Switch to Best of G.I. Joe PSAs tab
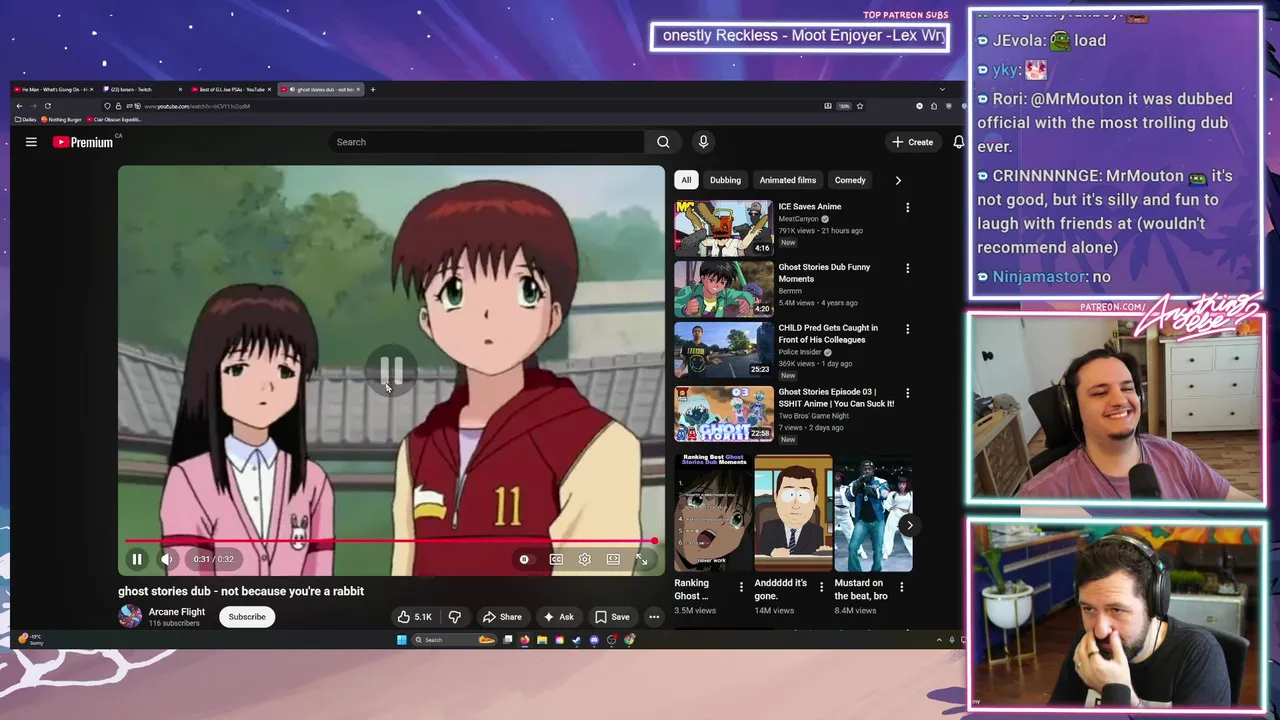The height and width of the screenshot is (720, 1280). click(232, 90)
